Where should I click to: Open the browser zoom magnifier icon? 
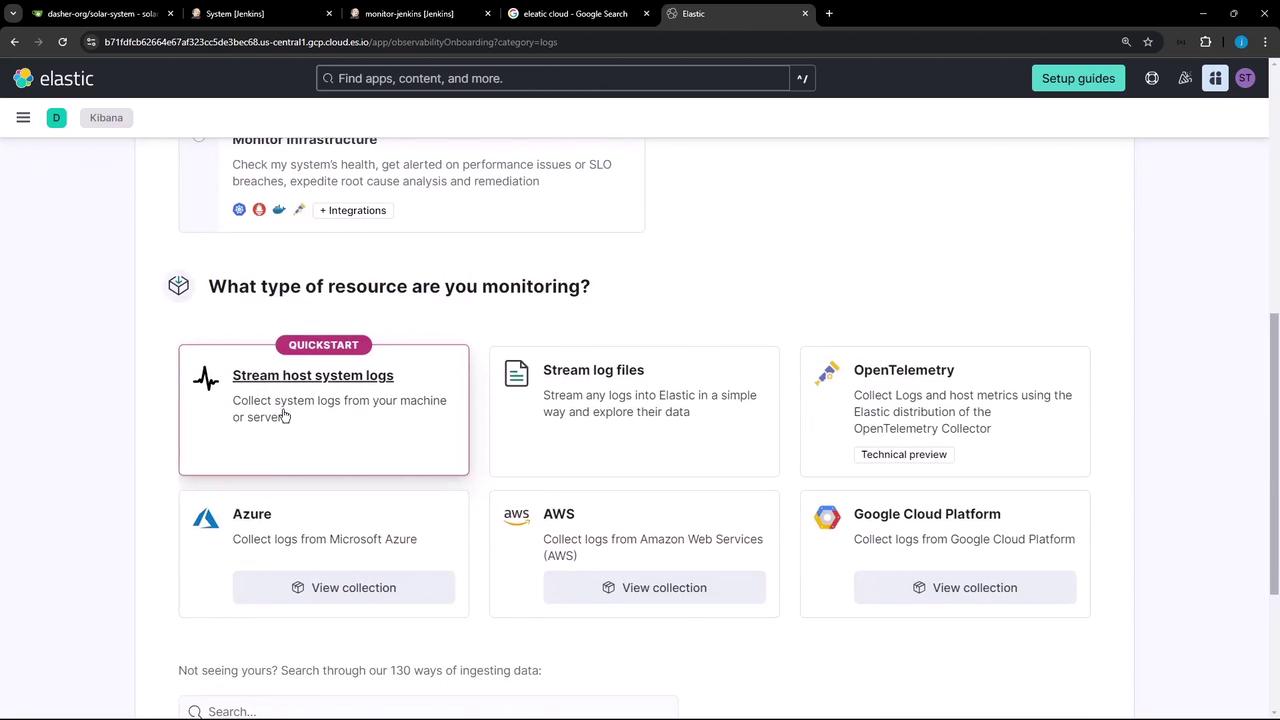tap(1126, 42)
